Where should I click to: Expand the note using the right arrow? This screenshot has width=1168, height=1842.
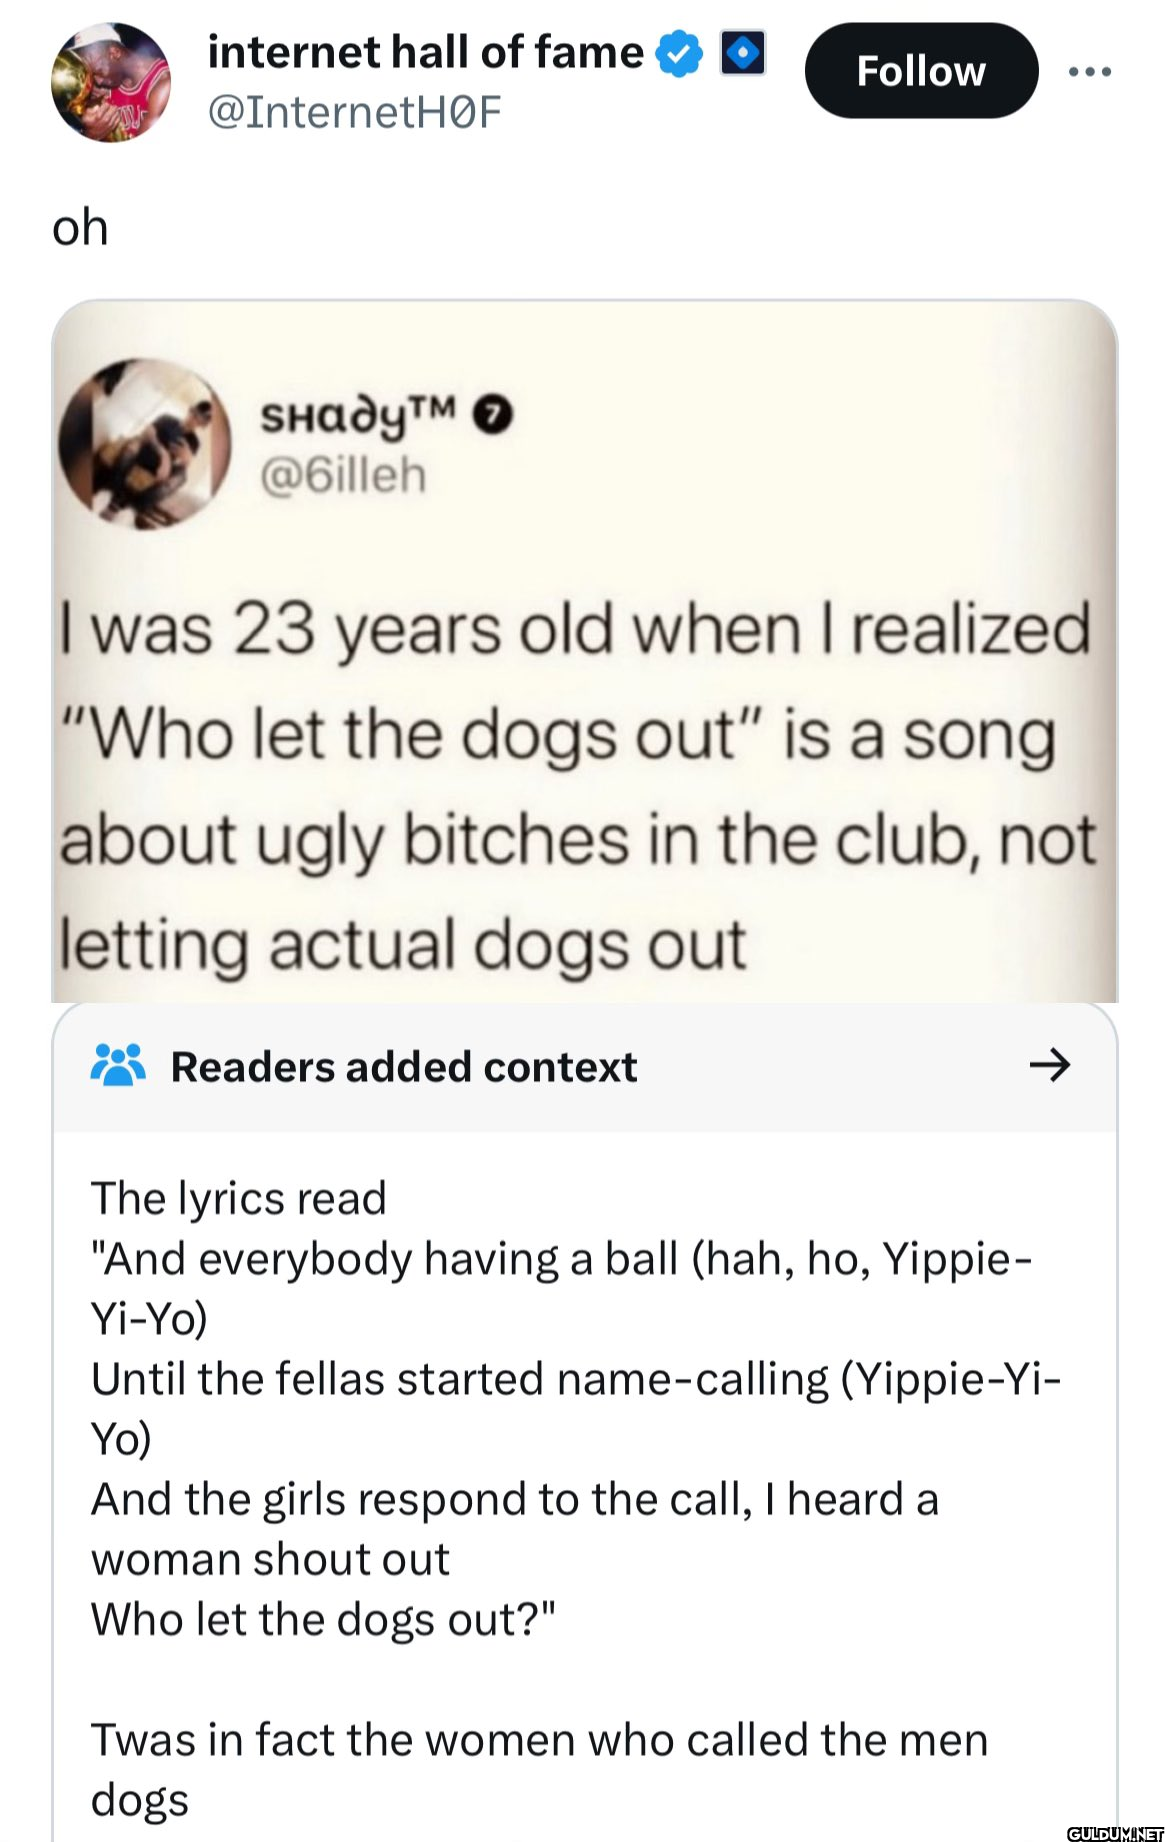pos(1049,1066)
